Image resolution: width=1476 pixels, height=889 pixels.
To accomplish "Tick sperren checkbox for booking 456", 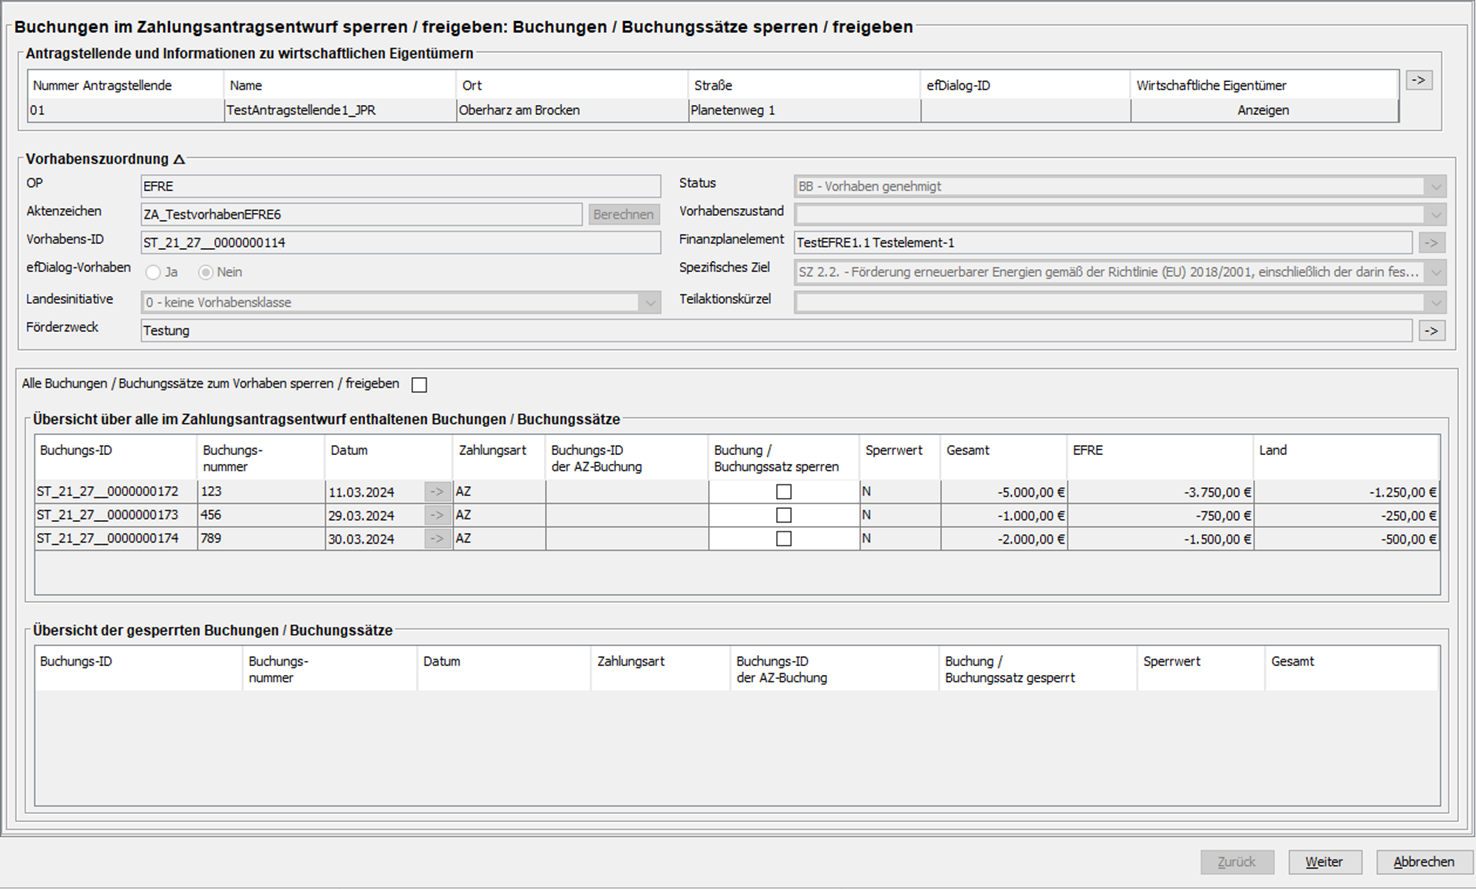I will pyautogui.click(x=784, y=515).
